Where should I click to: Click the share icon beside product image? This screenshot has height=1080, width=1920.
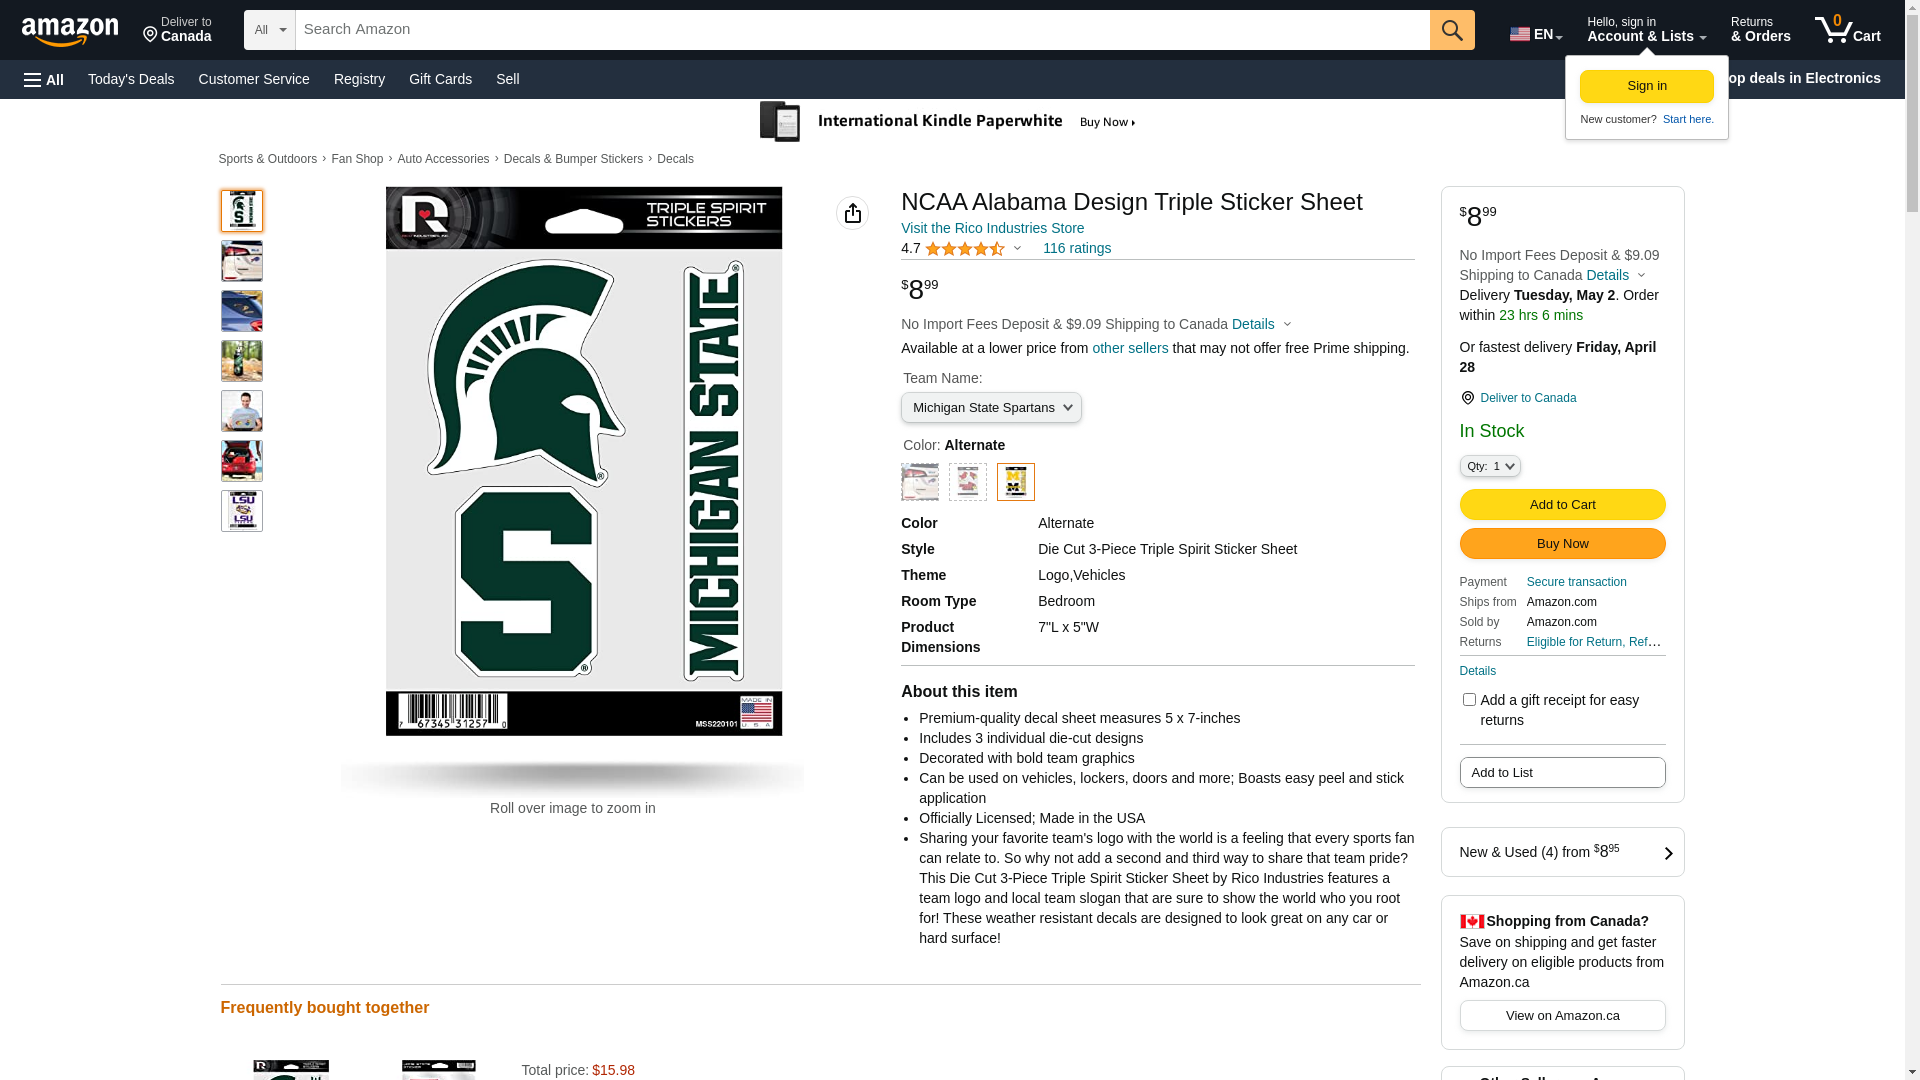852,213
